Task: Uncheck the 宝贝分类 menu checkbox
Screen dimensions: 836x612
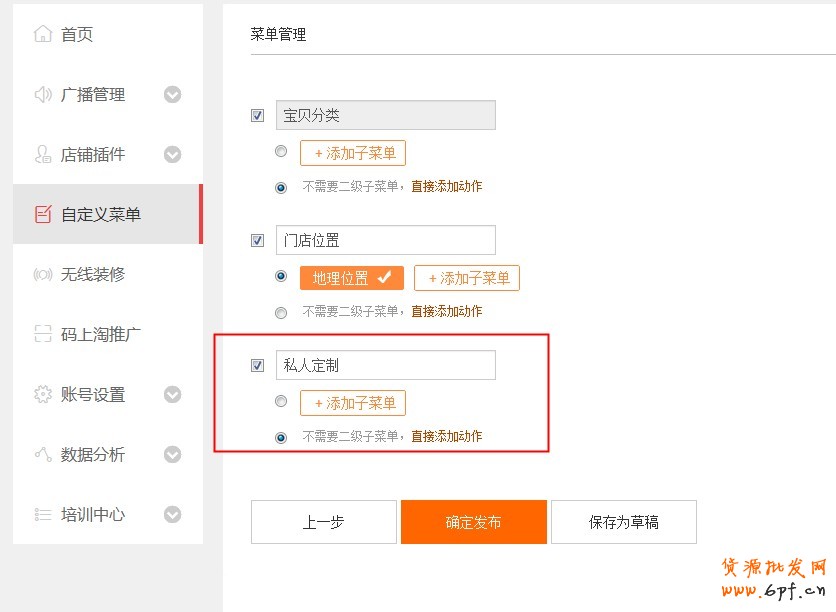Action: click(258, 116)
